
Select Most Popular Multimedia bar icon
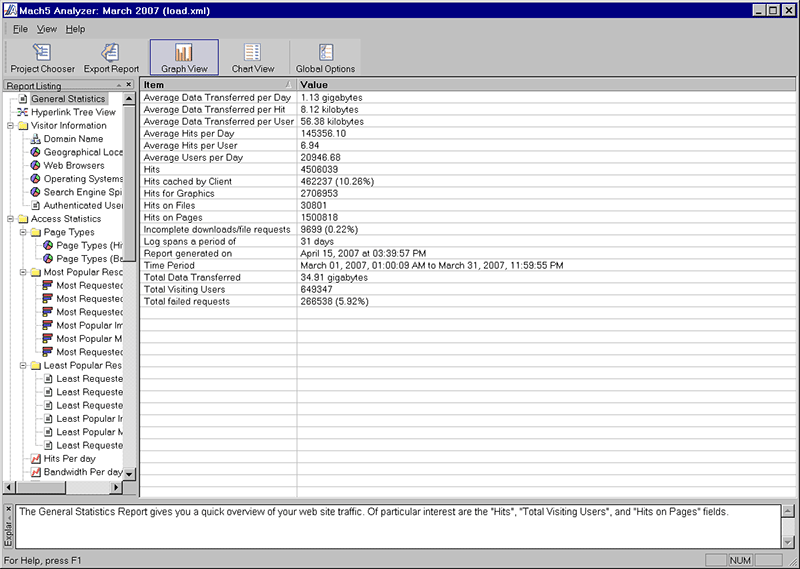click(x=47, y=338)
